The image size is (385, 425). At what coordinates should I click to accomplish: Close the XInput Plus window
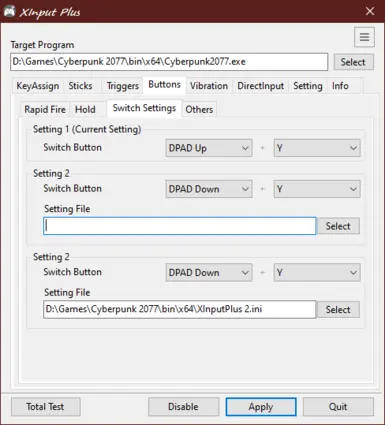click(x=370, y=11)
